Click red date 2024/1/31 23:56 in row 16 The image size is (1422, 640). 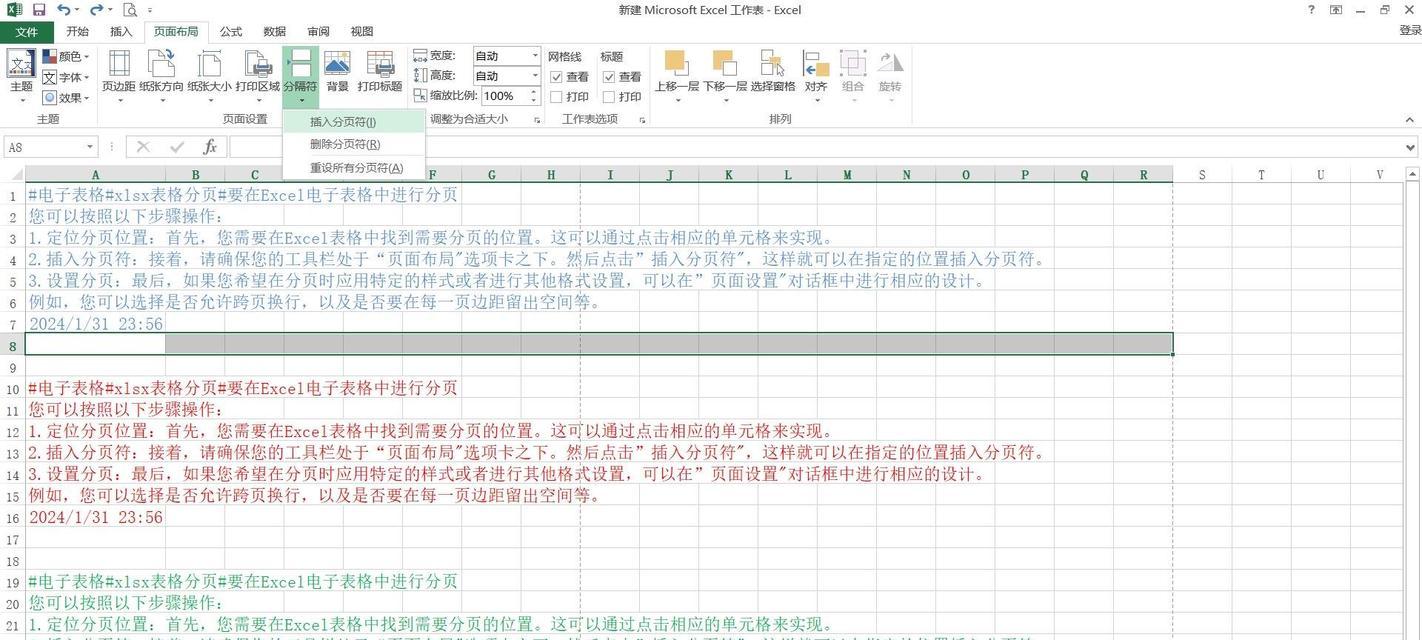(95, 518)
